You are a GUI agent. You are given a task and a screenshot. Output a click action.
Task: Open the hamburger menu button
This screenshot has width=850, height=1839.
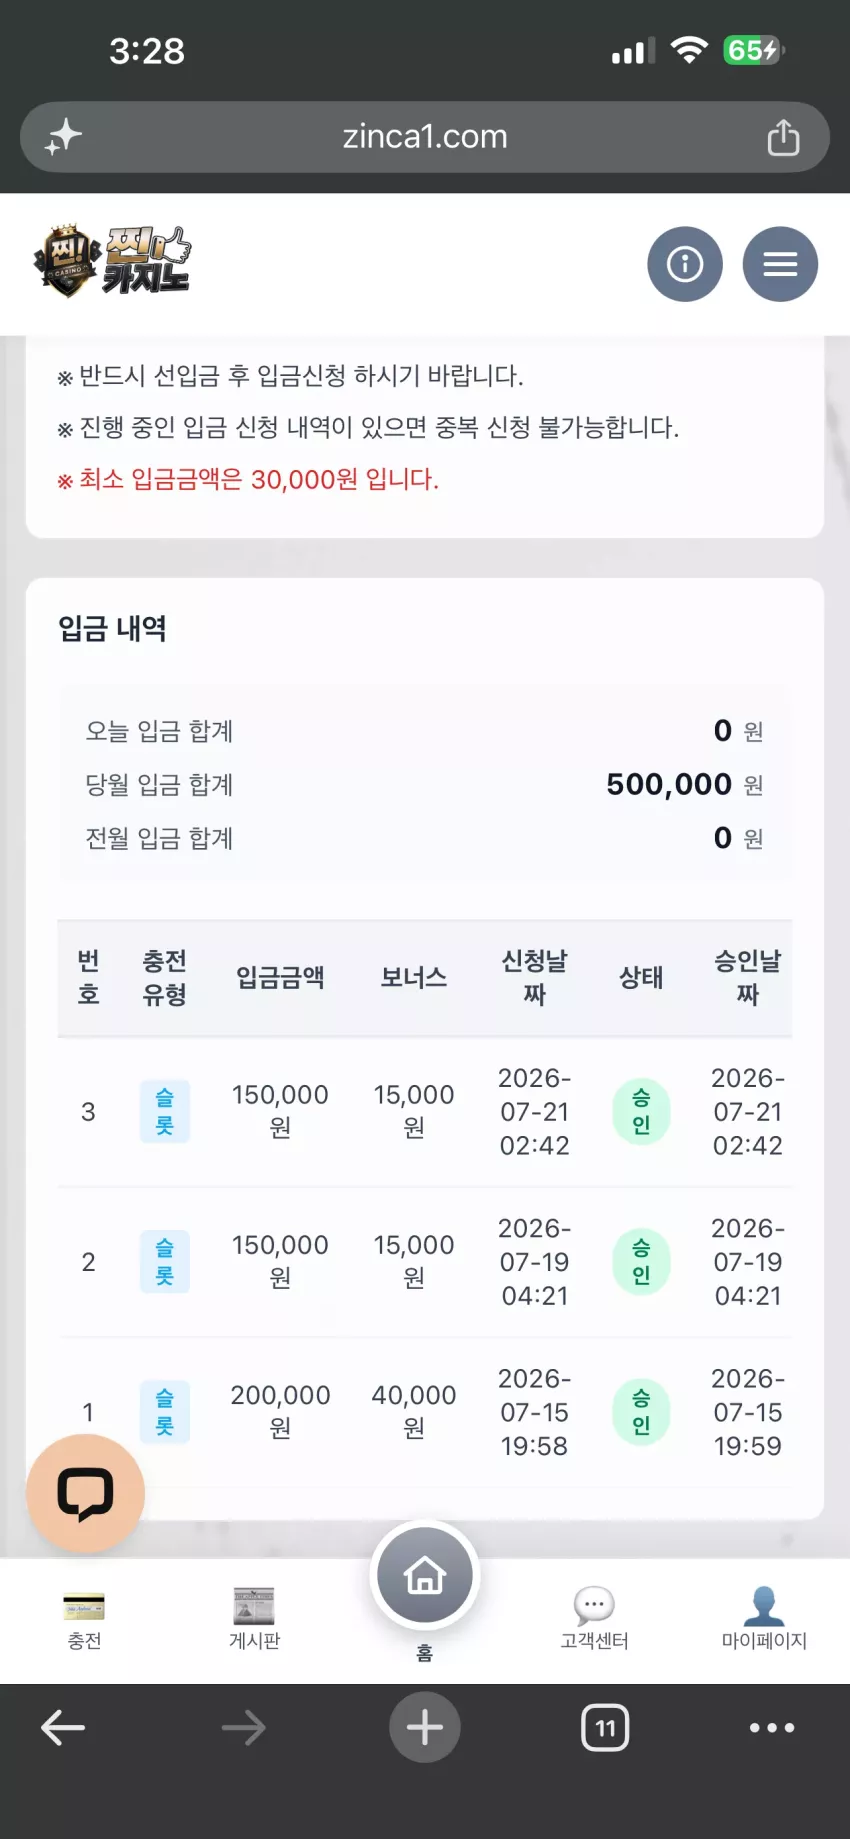tap(780, 264)
